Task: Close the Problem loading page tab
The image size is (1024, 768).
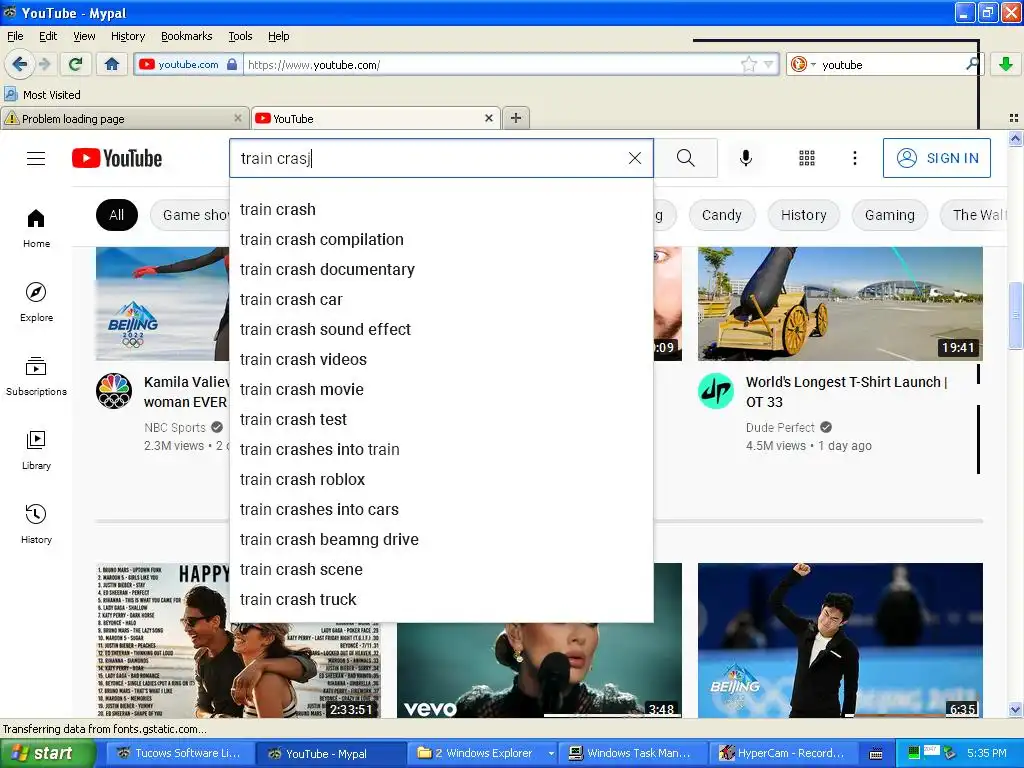Action: (x=238, y=118)
